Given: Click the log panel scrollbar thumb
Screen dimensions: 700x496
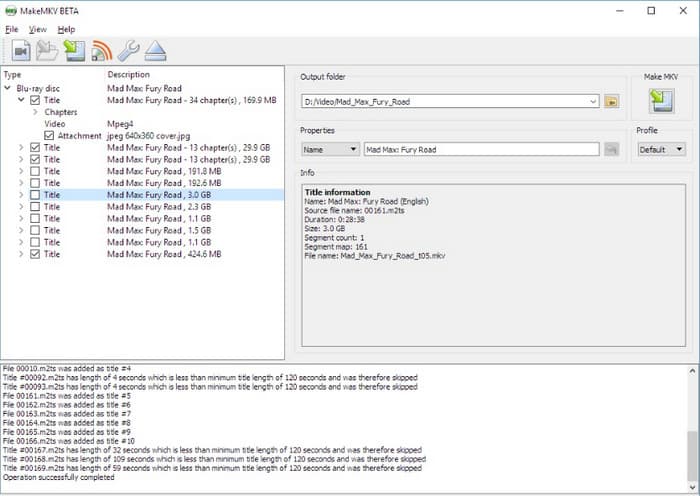Looking at the screenshot, I should tap(692, 456).
